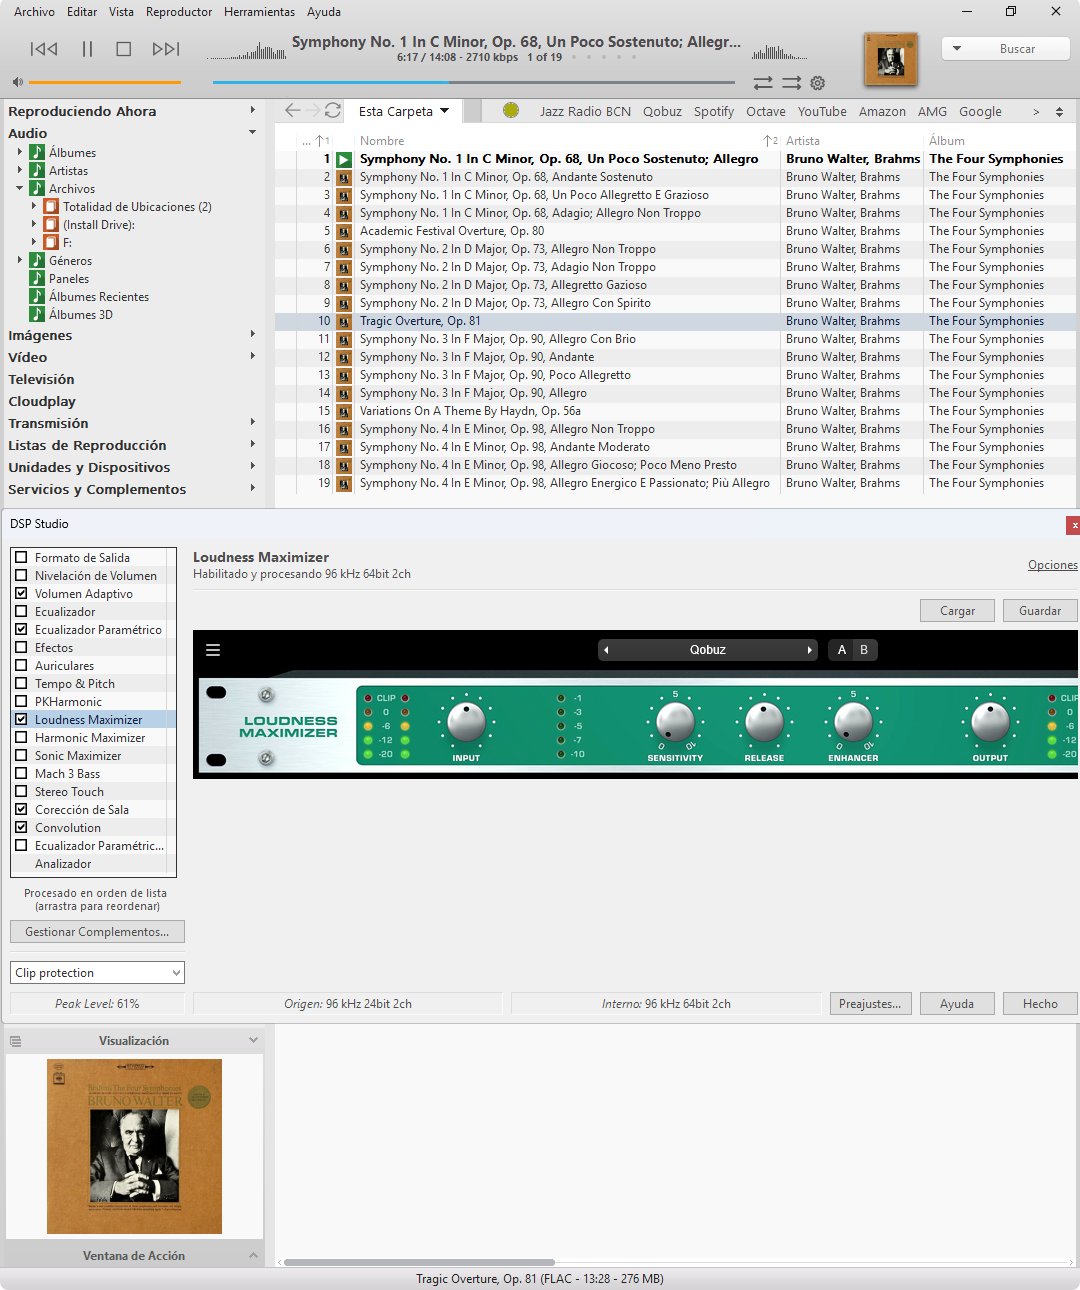Skip to the next track
This screenshot has width=1080, height=1290.
pos(165,49)
